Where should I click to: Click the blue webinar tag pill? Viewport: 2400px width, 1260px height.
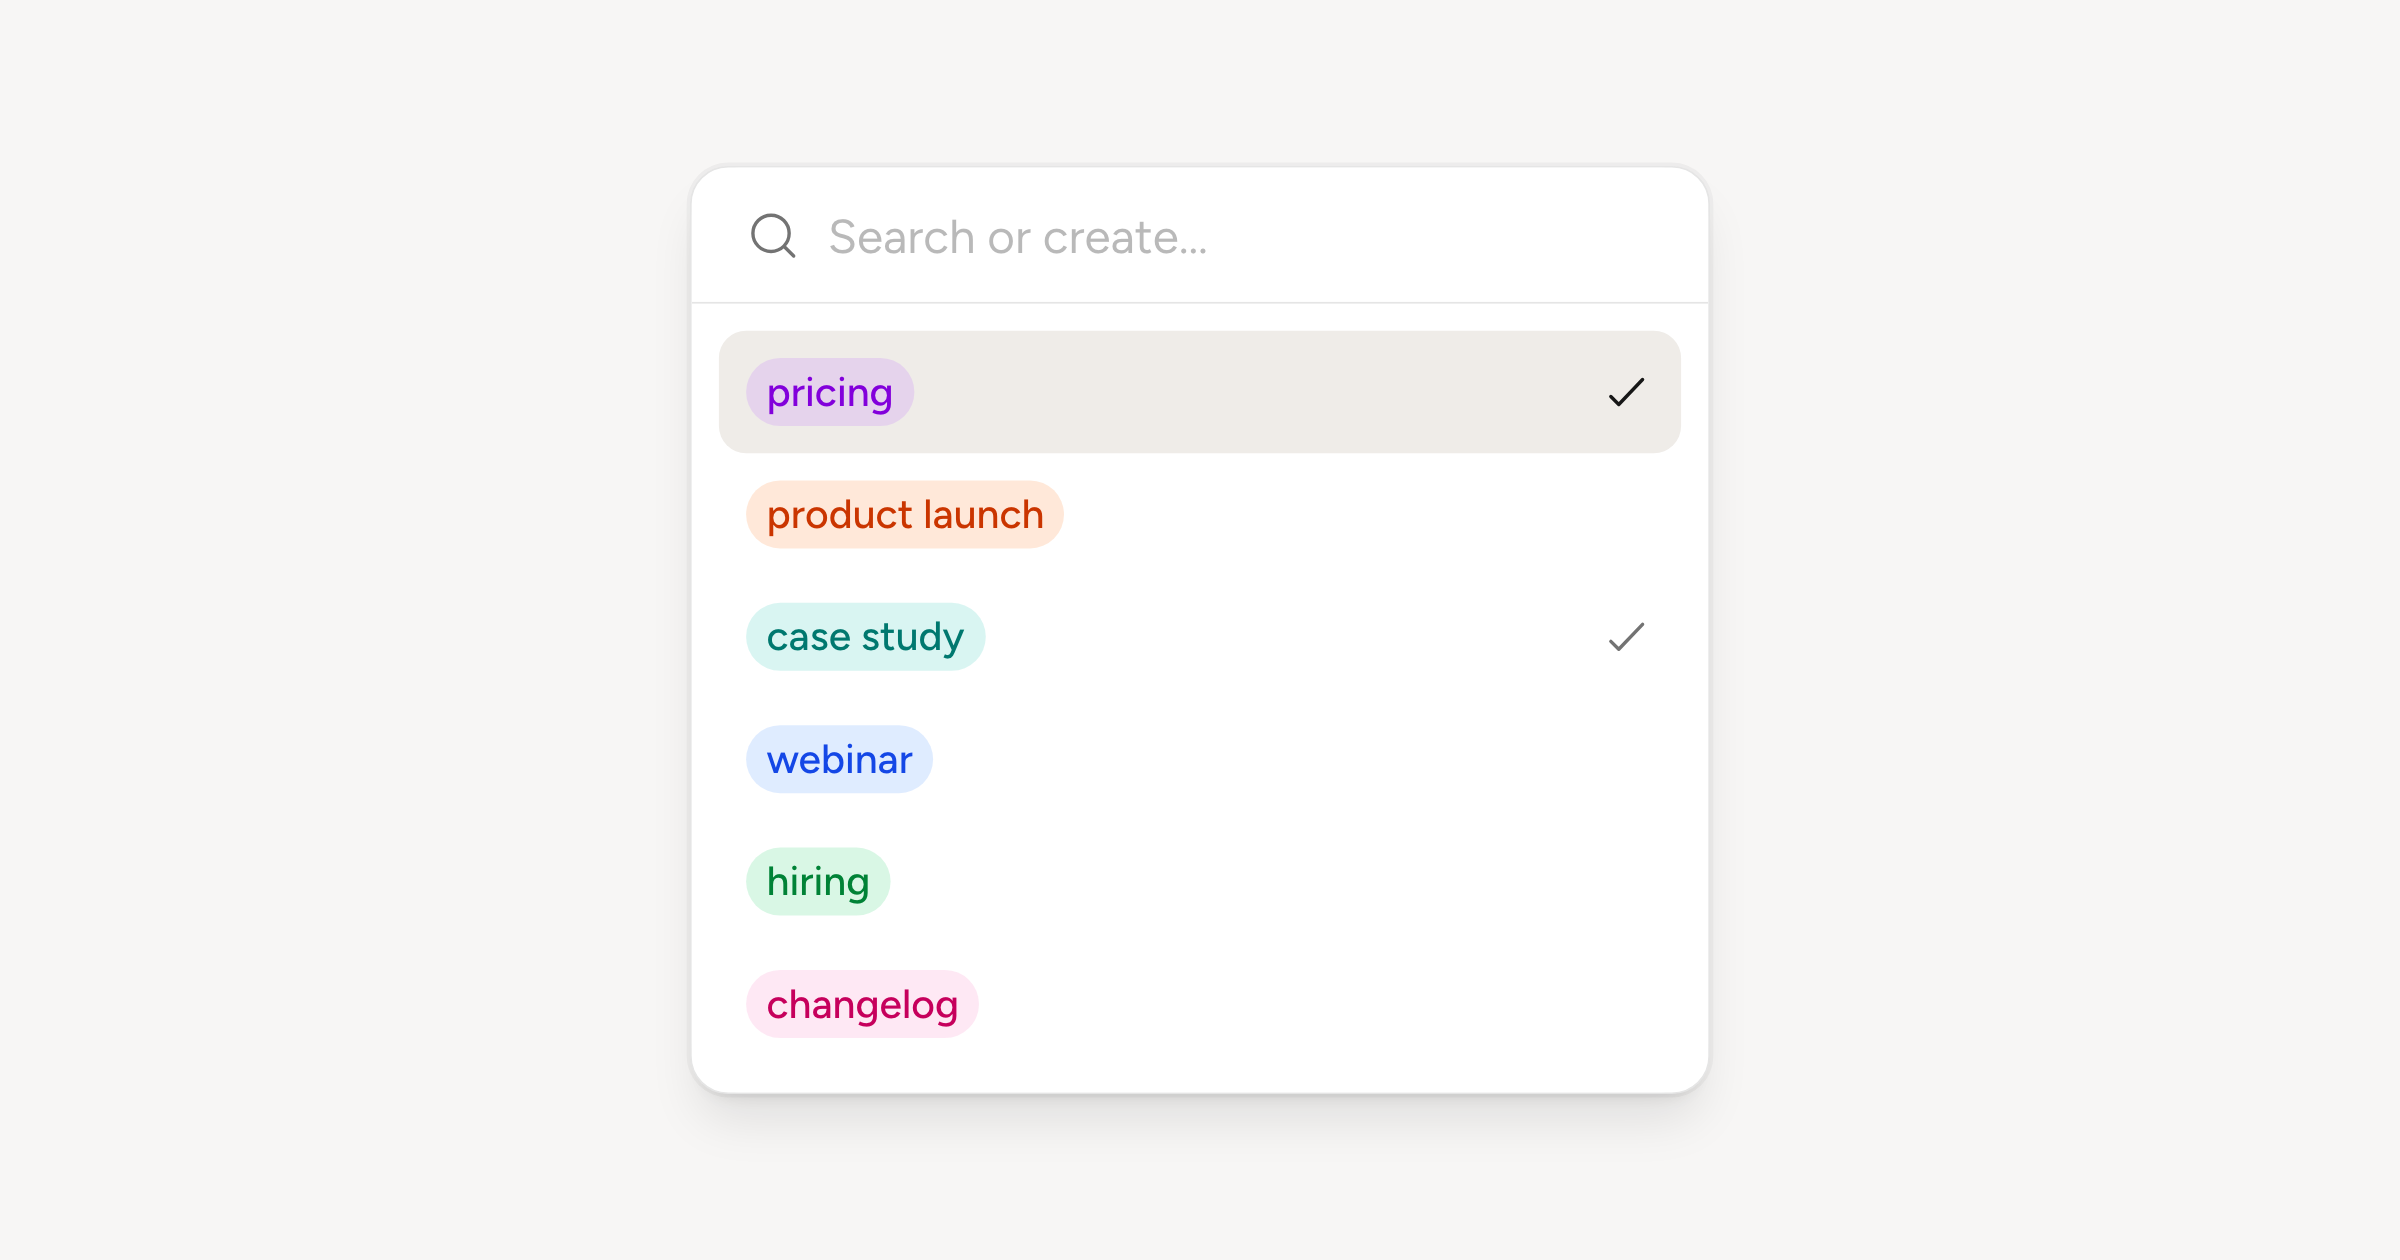point(839,760)
